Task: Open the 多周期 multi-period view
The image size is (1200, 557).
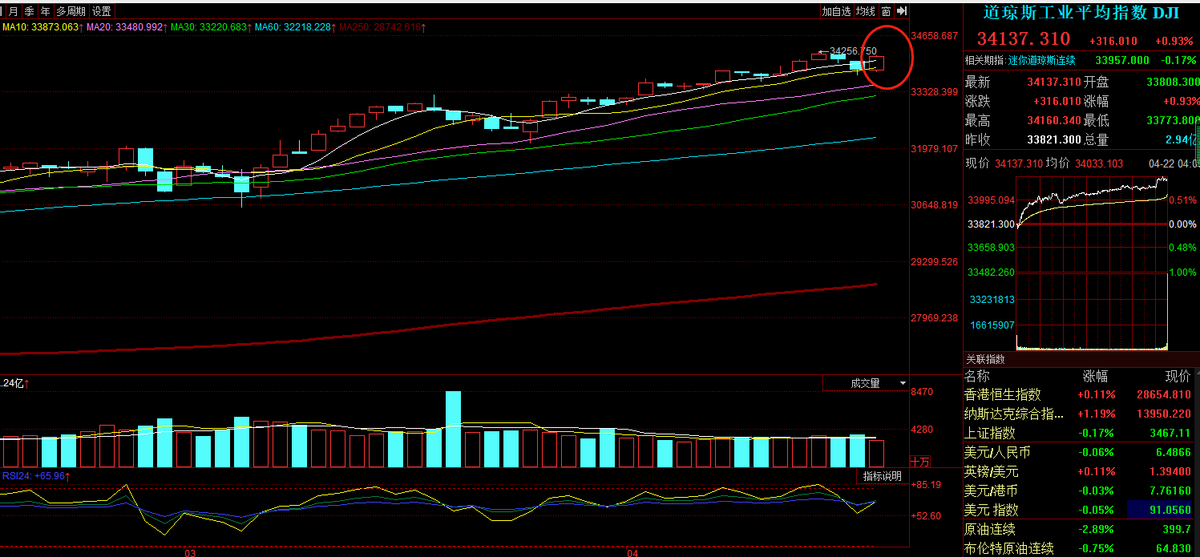Action: 70,11
